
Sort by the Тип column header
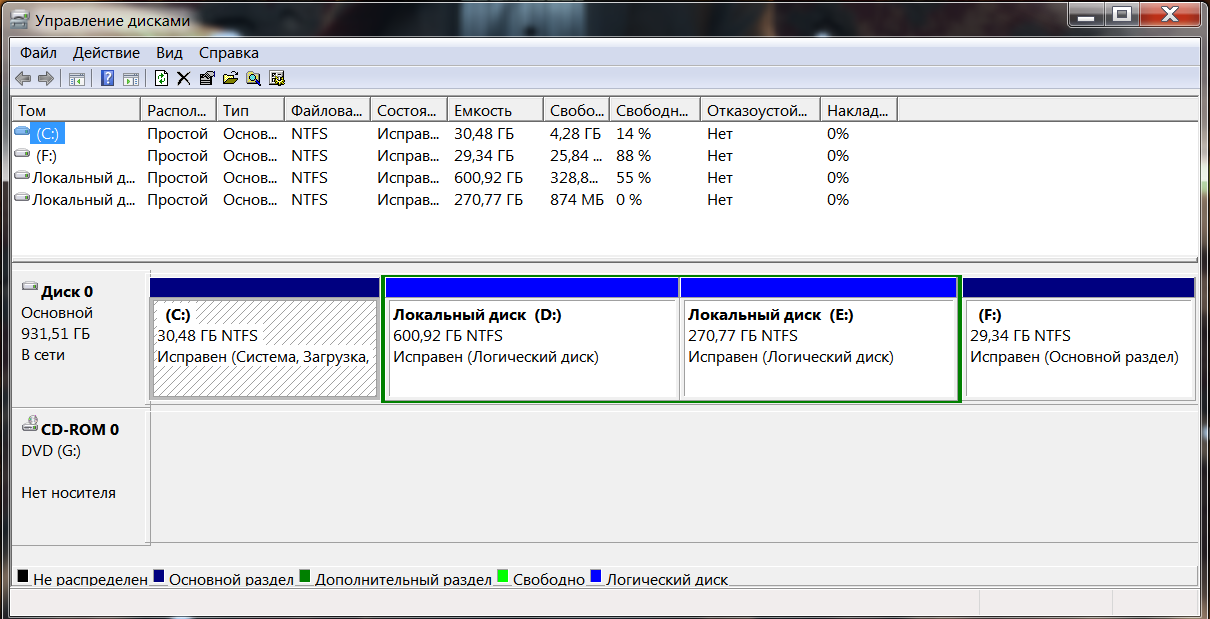(x=250, y=110)
